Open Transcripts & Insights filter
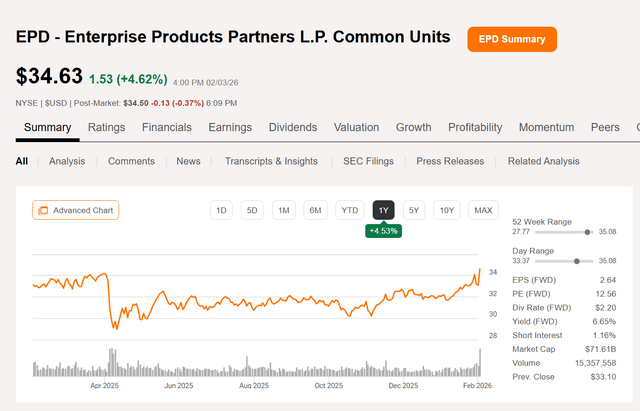Viewport: 640px width, 411px height. point(271,161)
